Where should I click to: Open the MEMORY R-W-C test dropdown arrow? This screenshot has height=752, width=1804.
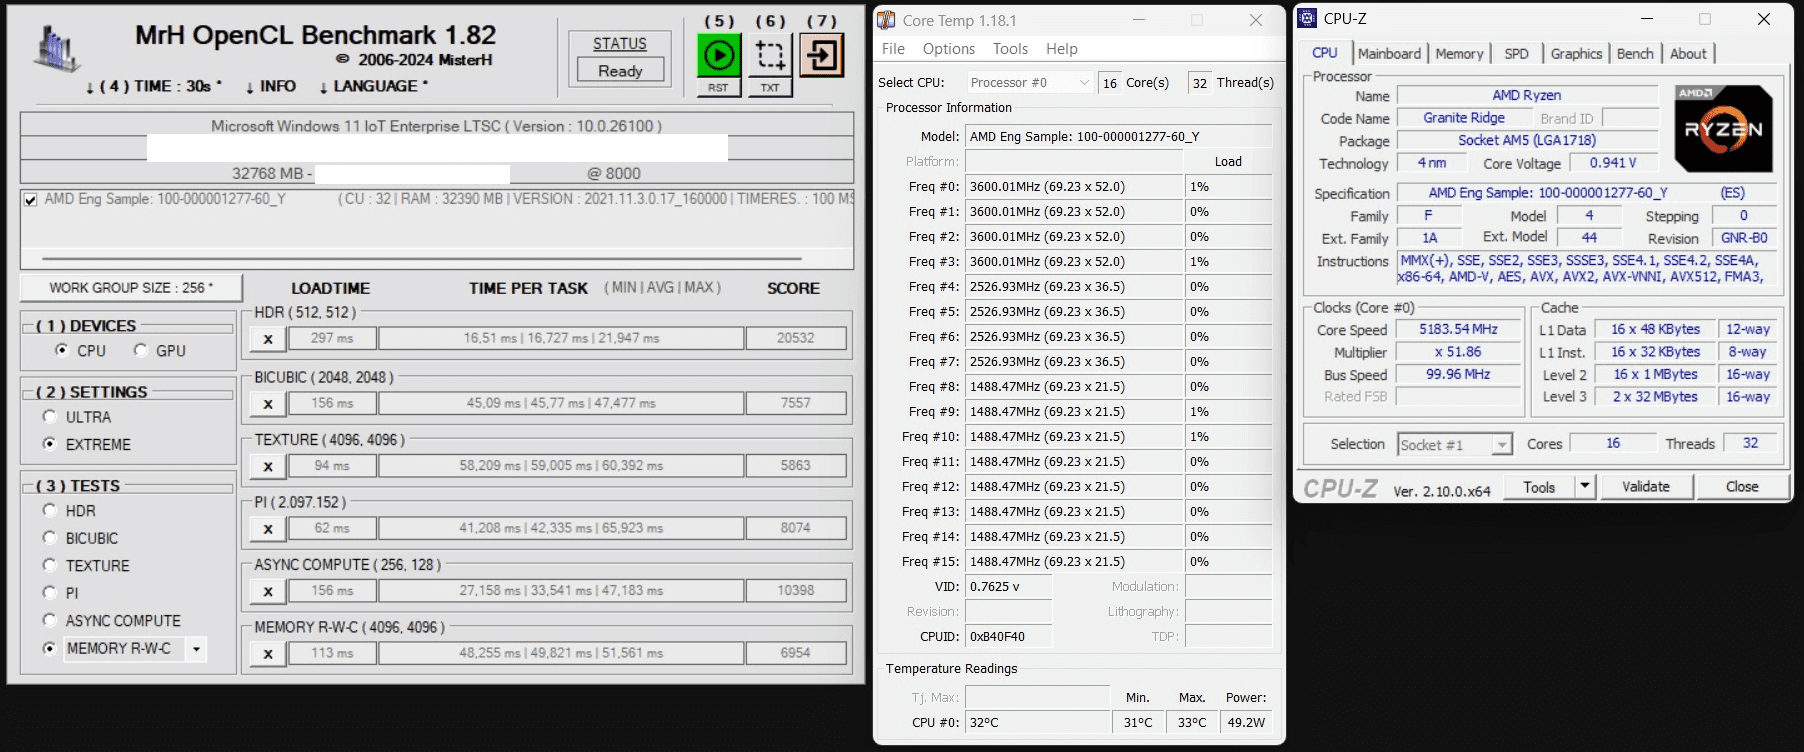196,649
